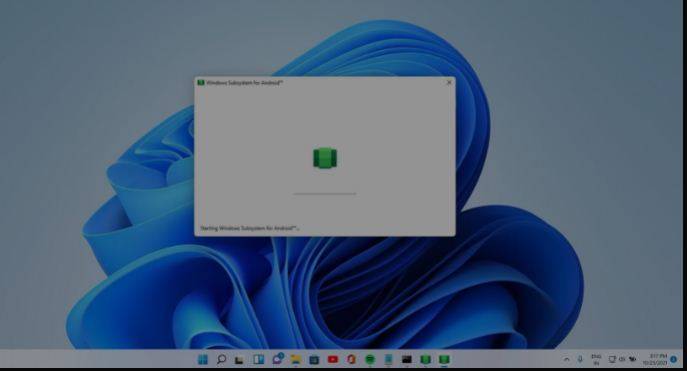Open the blue notification count badge
Image resolution: width=687 pixels, height=371 pixels.
[x=674, y=360]
